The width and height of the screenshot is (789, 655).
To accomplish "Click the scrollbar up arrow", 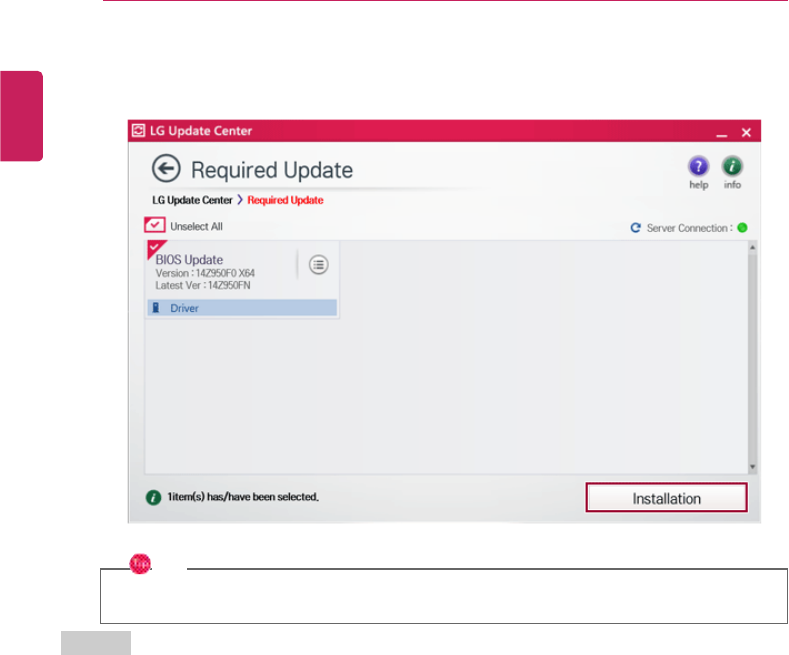I will click(752, 248).
